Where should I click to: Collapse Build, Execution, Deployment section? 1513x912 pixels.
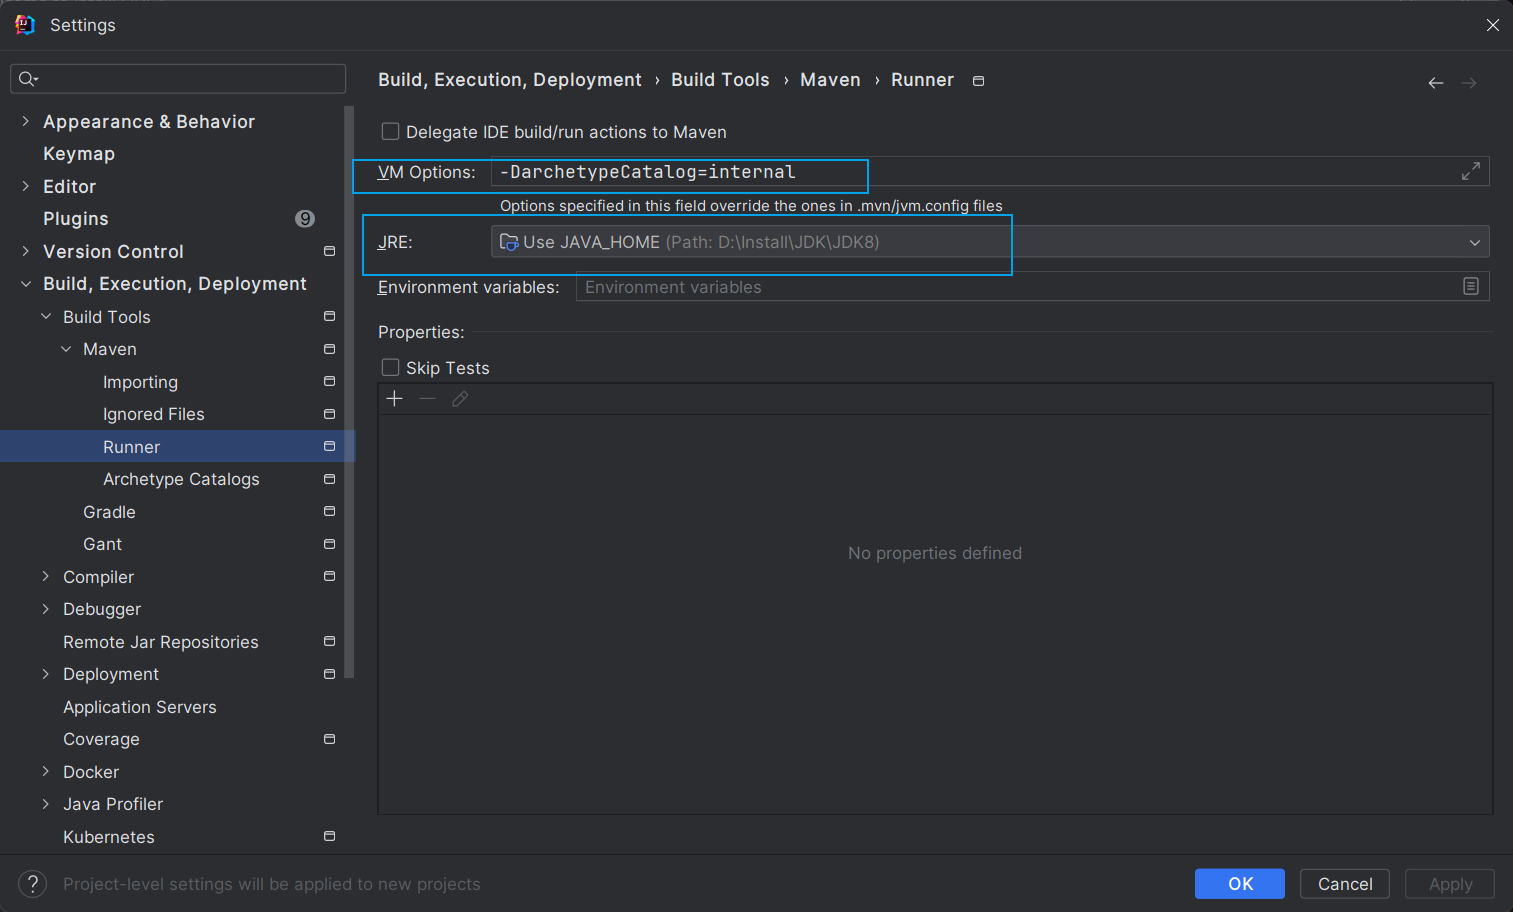click(25, 284)
